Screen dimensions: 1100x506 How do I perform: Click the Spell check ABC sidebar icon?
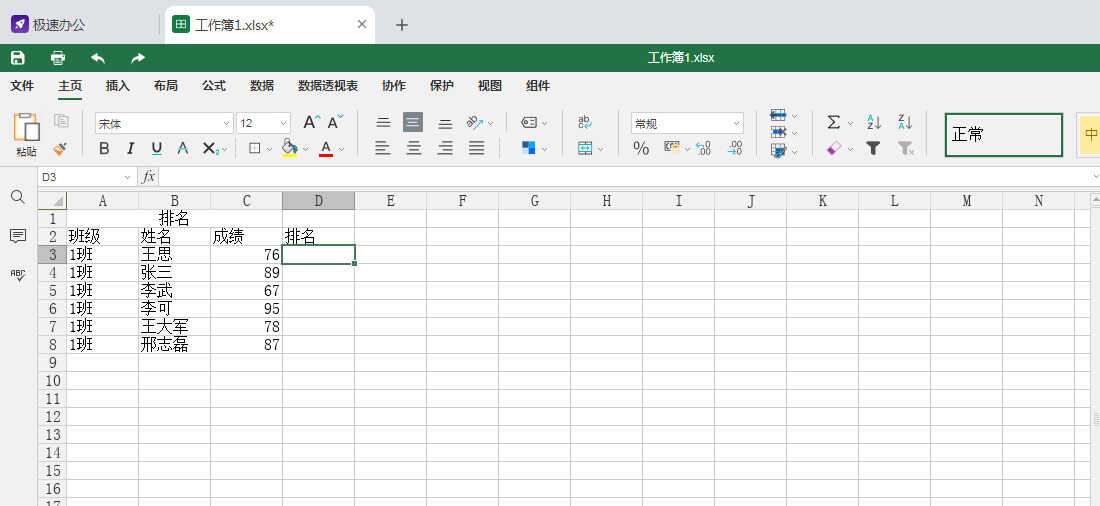click(18, 275)
